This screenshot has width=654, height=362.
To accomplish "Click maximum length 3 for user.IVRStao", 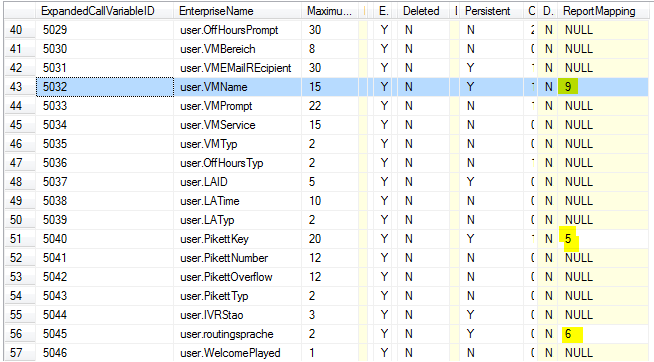I will tap(330, 315).
